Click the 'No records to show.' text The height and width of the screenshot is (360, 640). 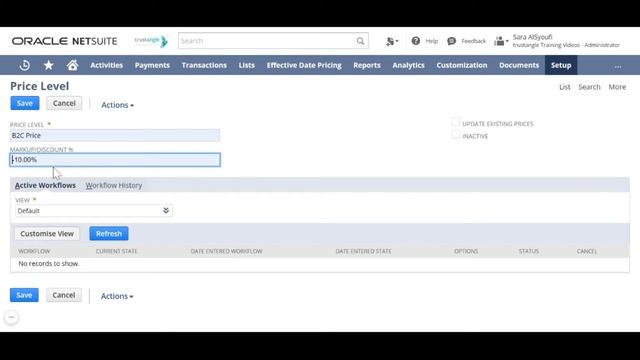point(49,264)
